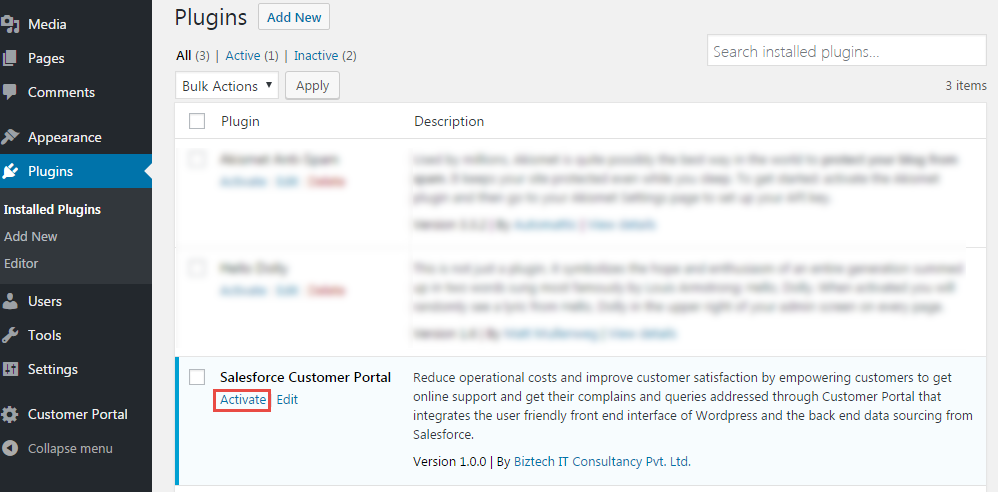Open the Bulk Actions dropdown

click(x=227, y=86)
